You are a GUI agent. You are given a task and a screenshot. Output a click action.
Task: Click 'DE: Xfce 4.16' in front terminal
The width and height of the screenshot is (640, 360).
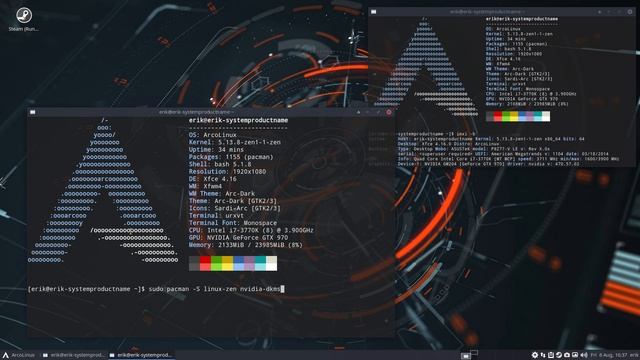[x=213, y=179]
